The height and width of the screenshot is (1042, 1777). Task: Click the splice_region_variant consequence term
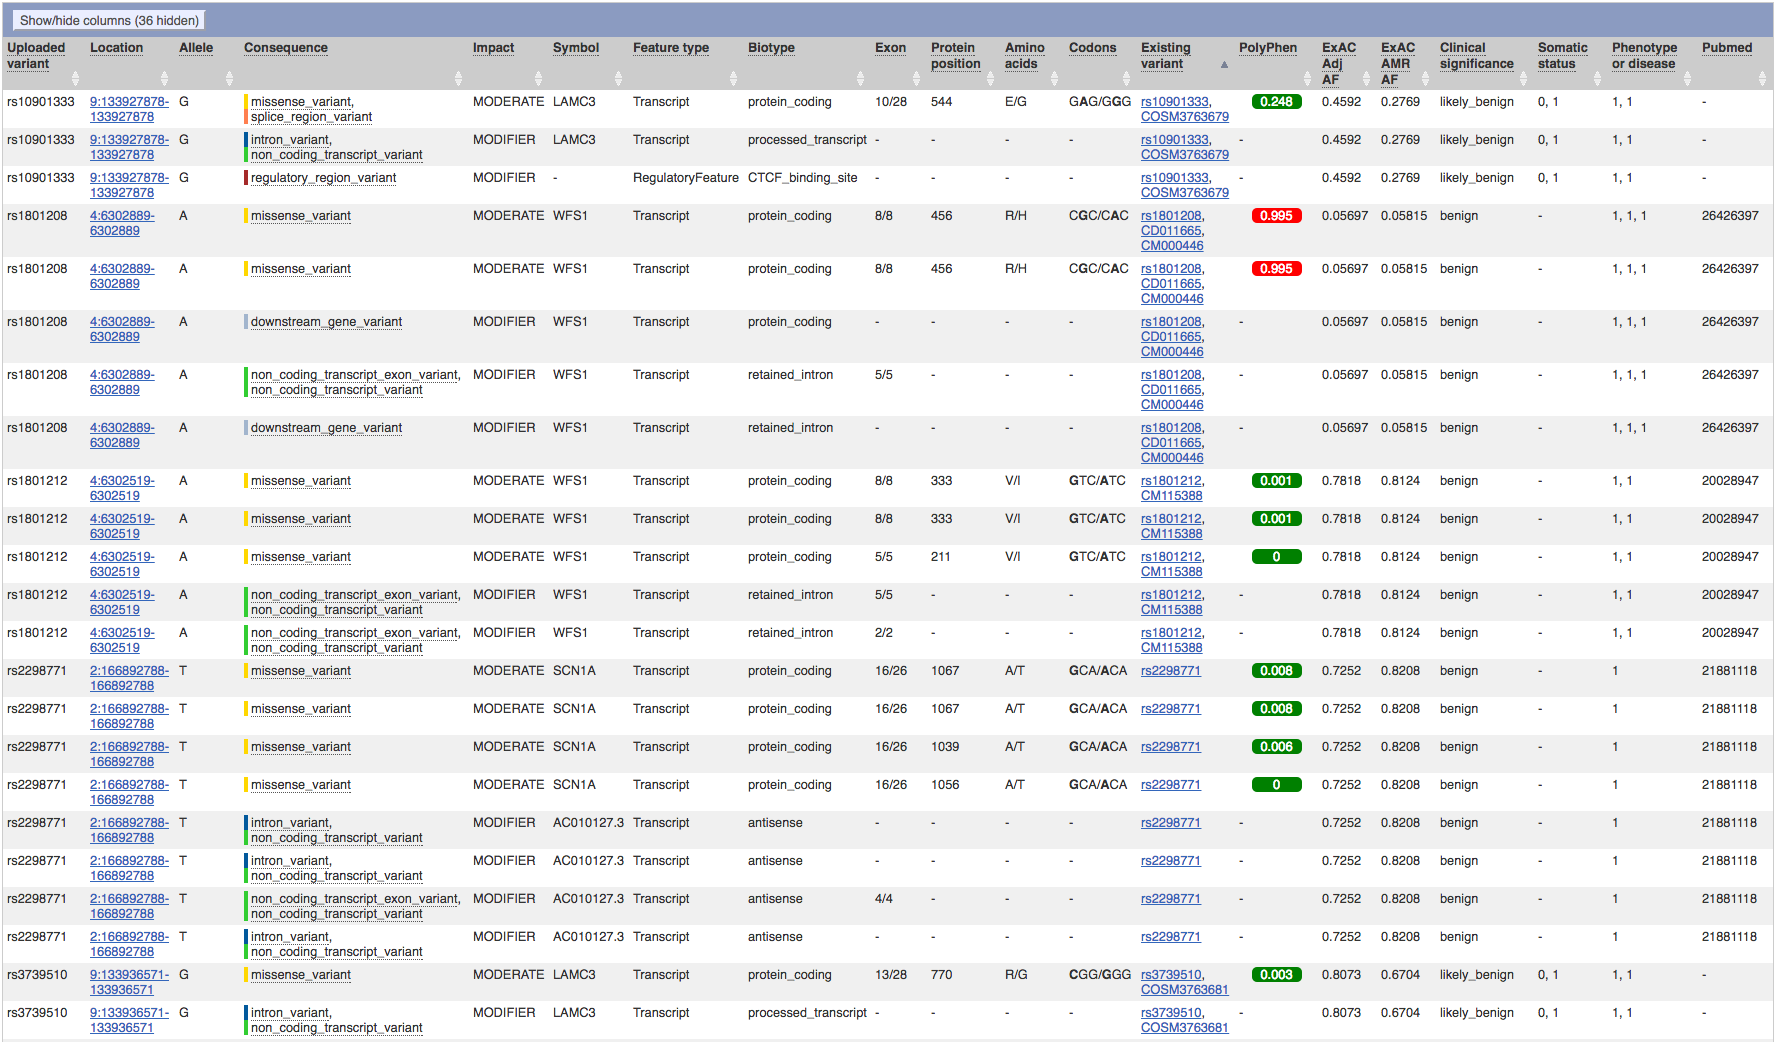click(311, 117)
